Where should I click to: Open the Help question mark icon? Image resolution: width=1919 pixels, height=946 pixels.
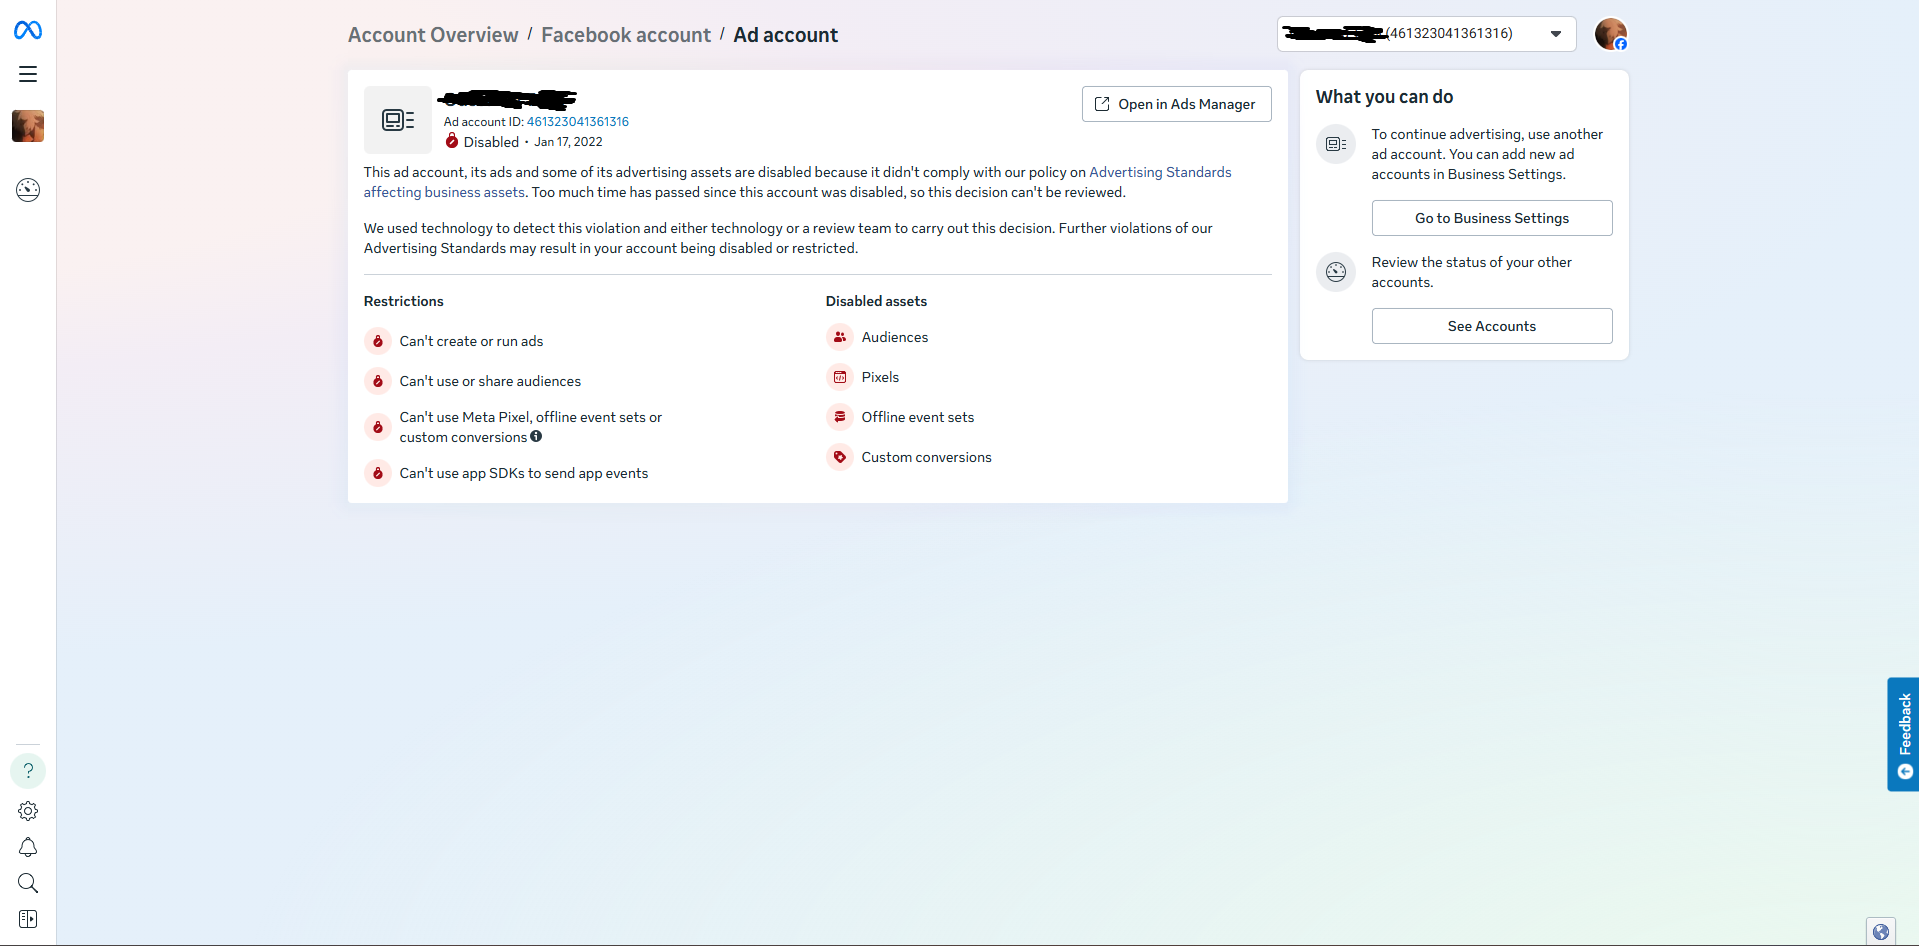click(28, 771)
